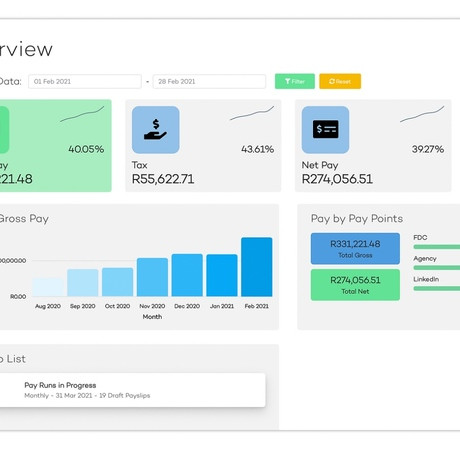Select the Sep 2020 bar in chart
The height and width of the screenshot is (460, 460).
[83, 283]
